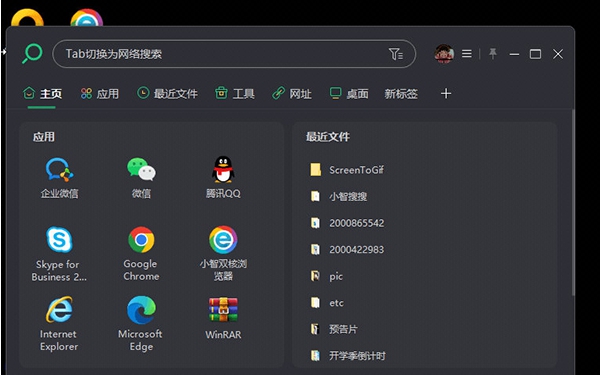Click the vertical scrollbar on right edge
This screenshot has width=600, height=375.
(573, 203)
